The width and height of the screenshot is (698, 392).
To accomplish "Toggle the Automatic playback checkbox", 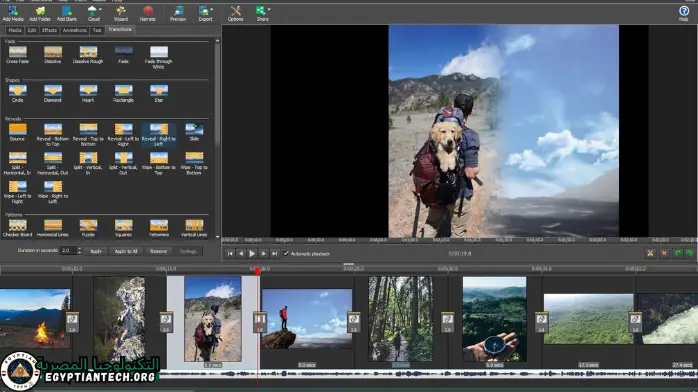I will [x=286, y=254].
